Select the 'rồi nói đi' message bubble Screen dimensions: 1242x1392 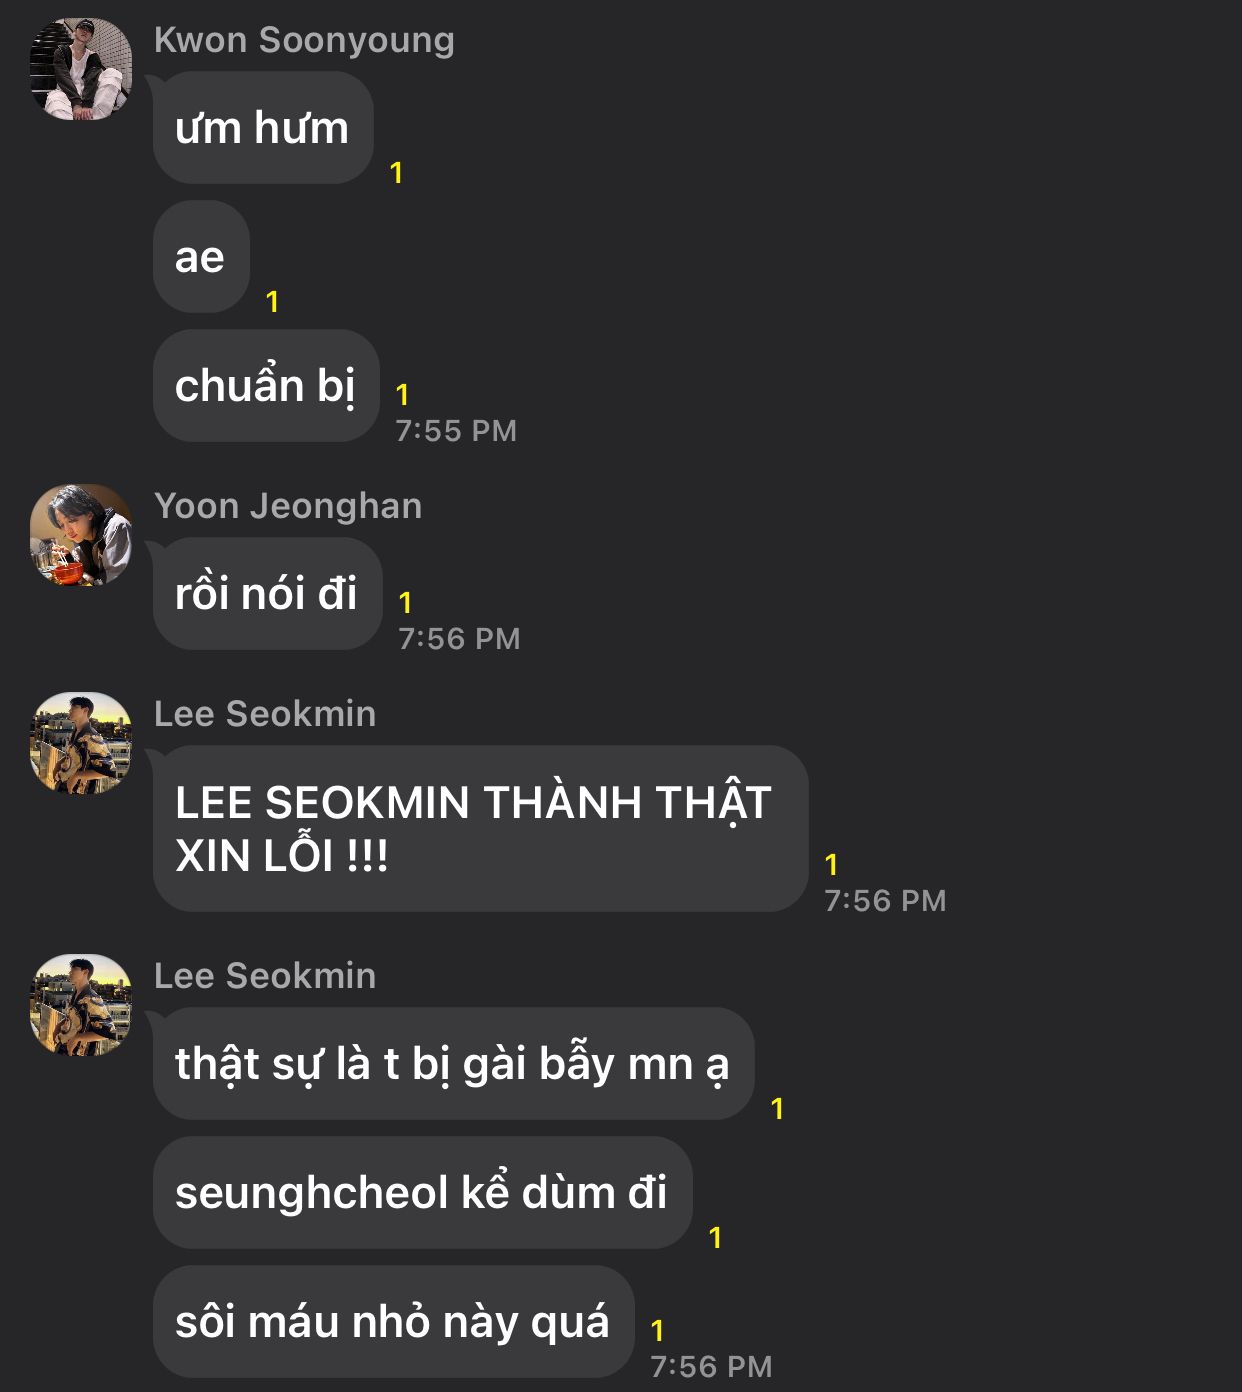pos(267,593)
